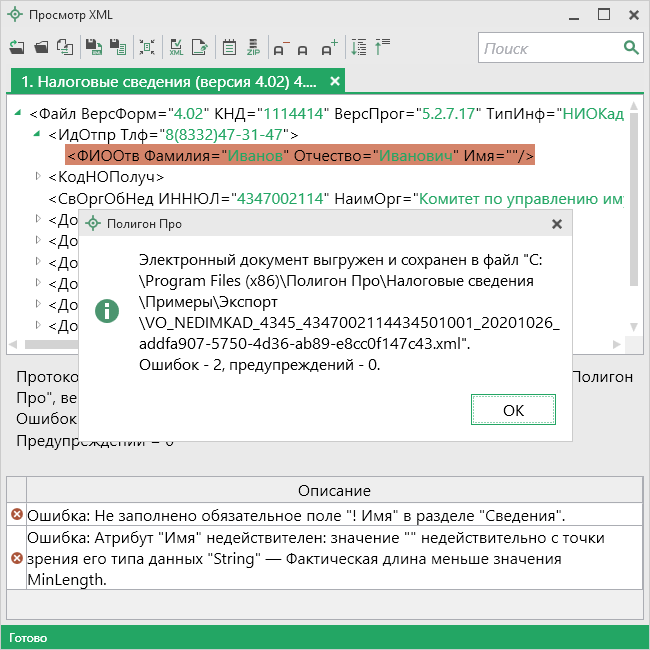The image size is (650, 650).
Task: Click the green up-arrow lines toolbar icon
Action: pos(383,47)
